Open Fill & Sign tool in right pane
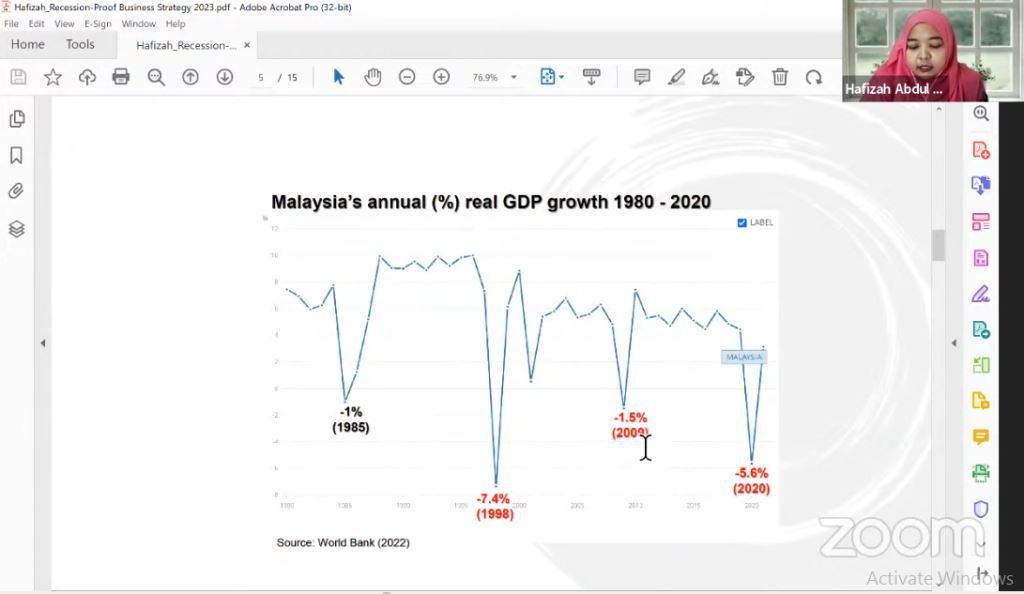 point(981,294)
